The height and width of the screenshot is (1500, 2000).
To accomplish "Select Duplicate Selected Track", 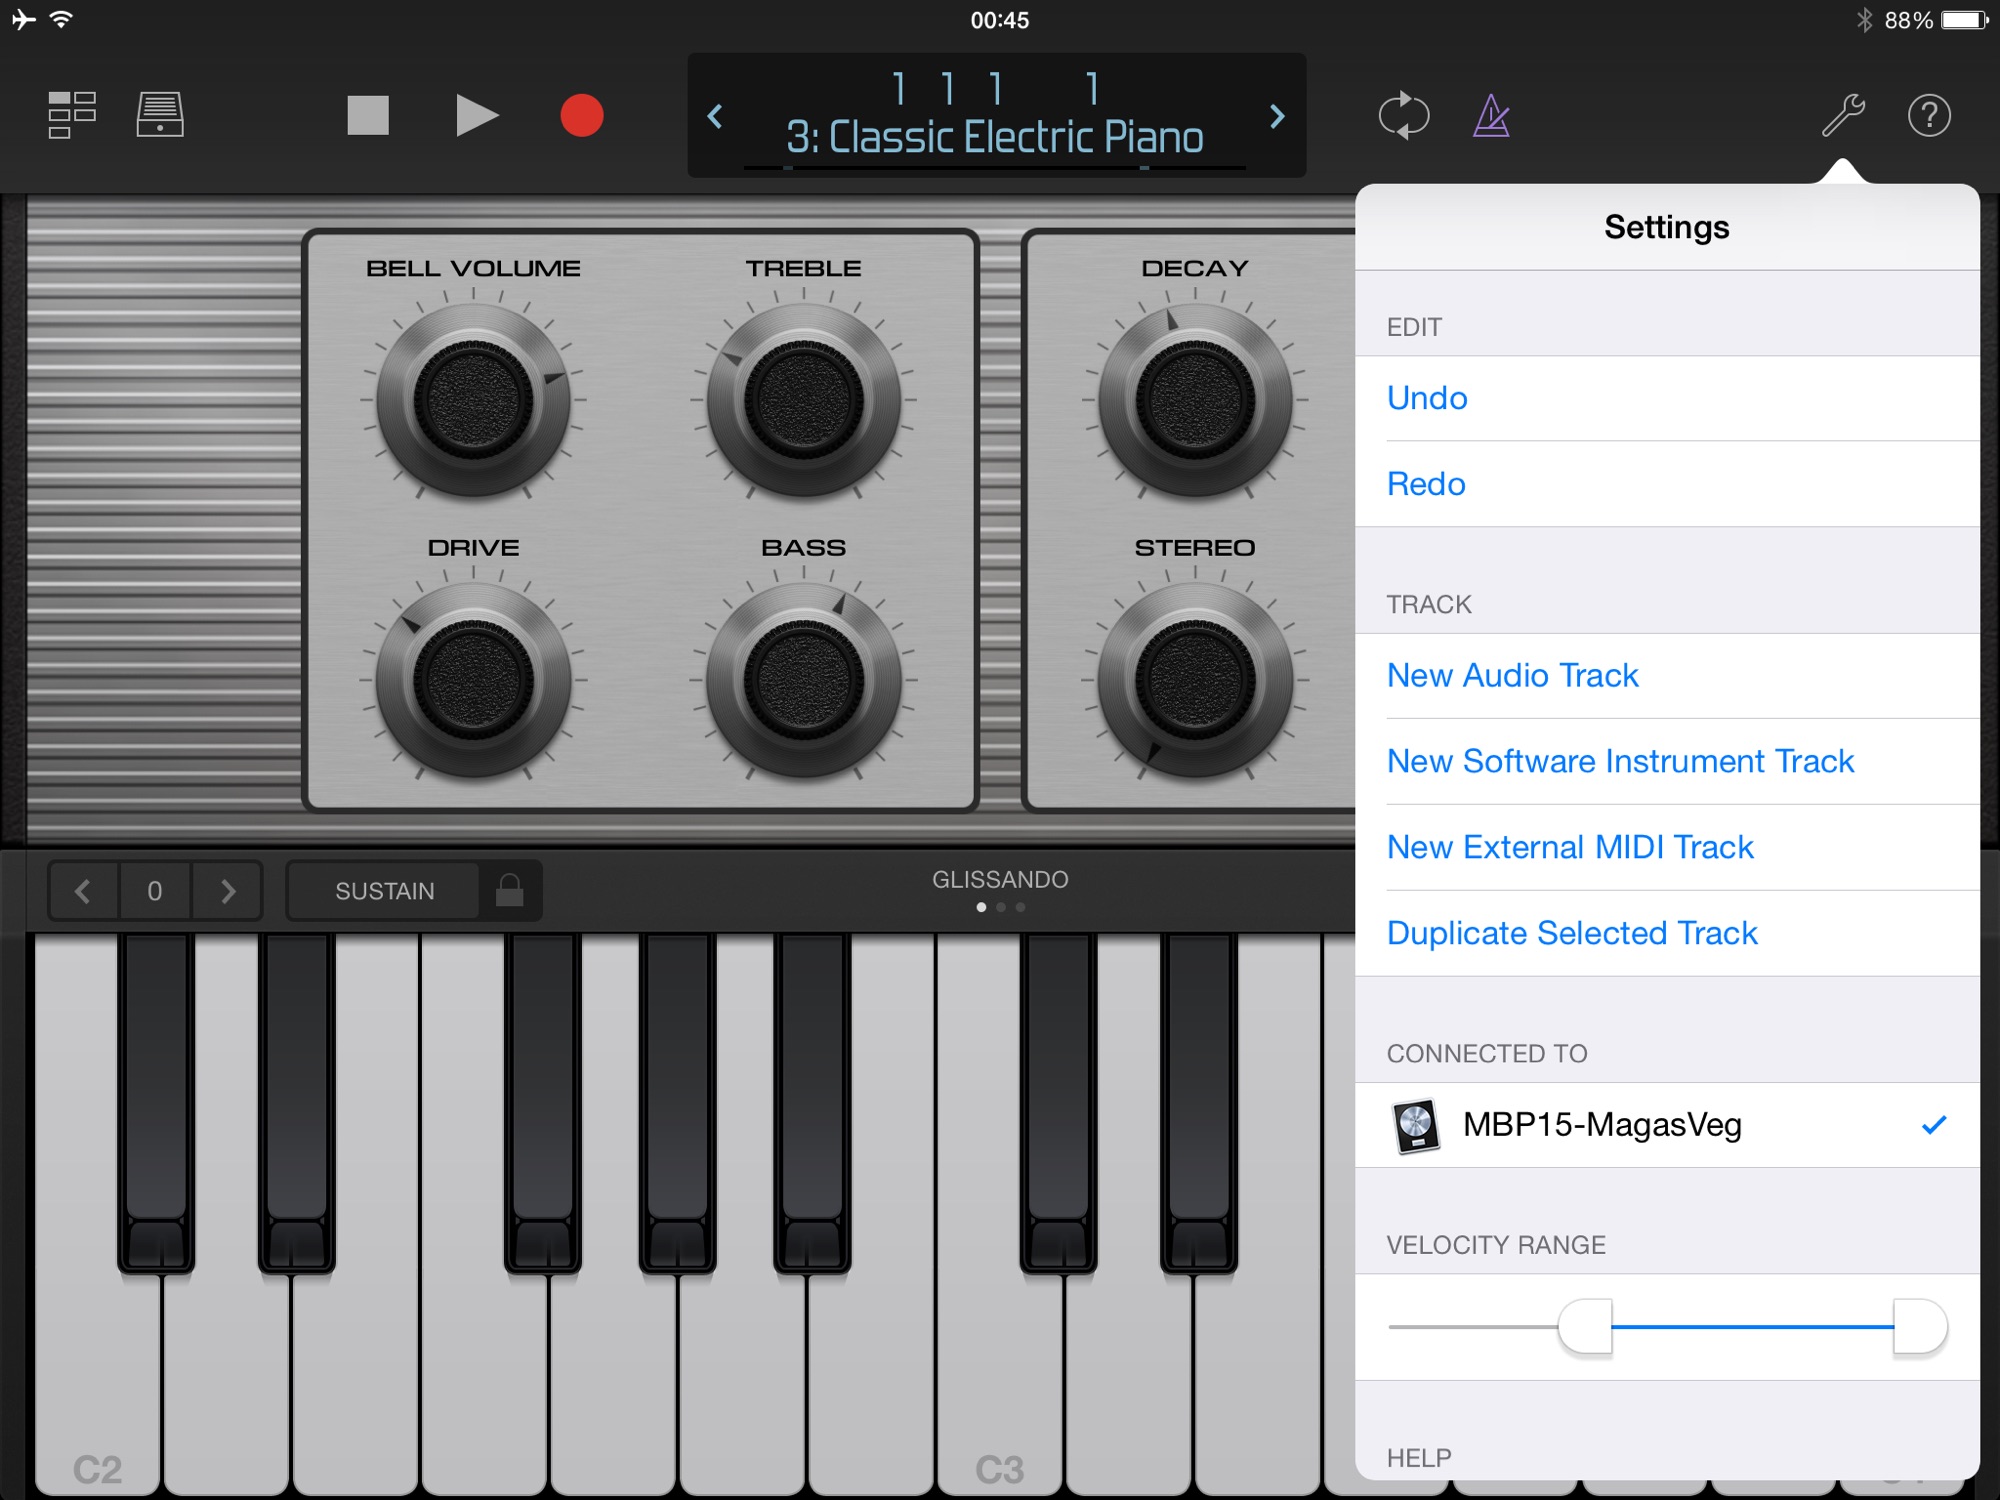I will 1667,933.
